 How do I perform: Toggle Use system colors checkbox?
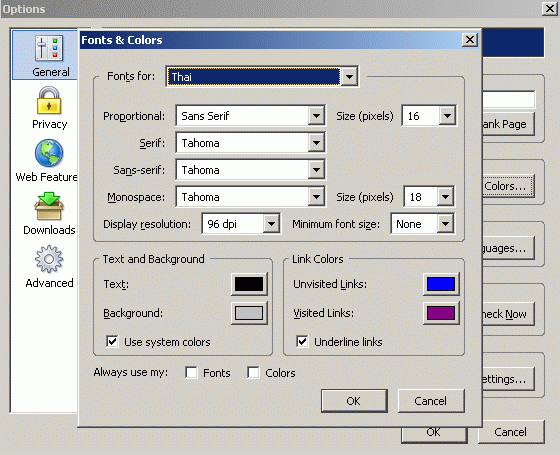coord(112,341)
